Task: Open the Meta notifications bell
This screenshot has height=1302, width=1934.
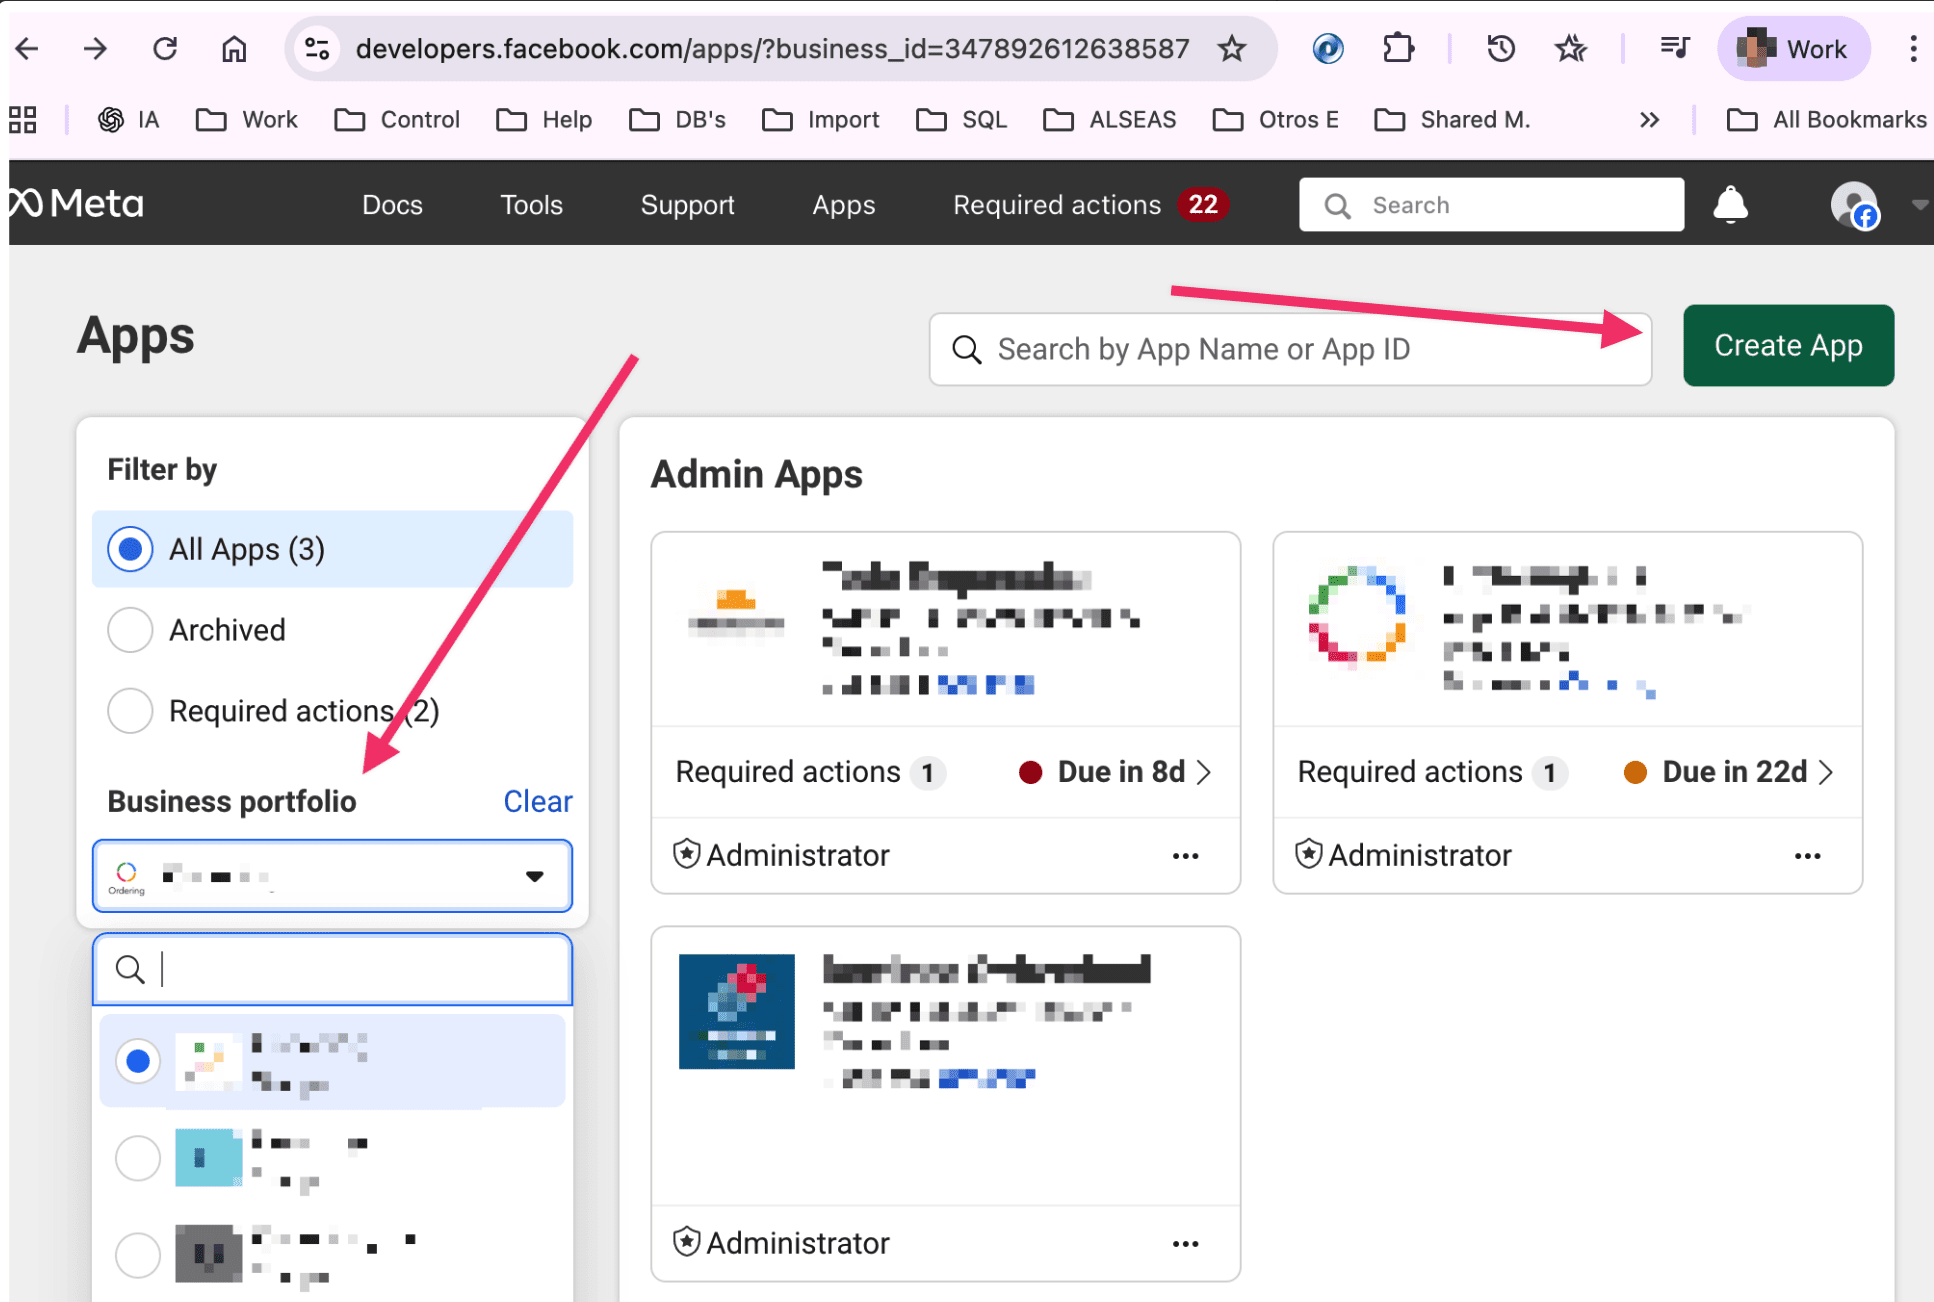Action: coord(1730,204)
